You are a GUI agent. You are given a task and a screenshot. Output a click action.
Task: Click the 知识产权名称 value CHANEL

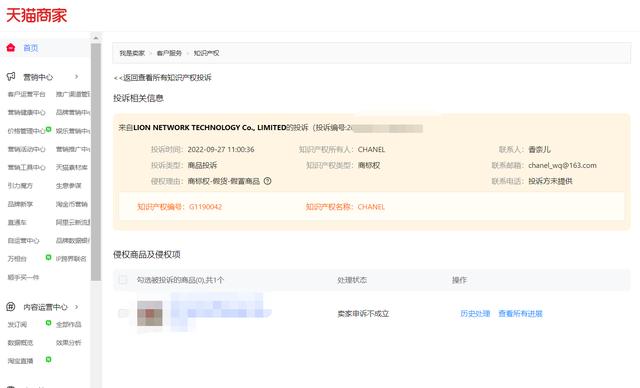click(371, 207)
